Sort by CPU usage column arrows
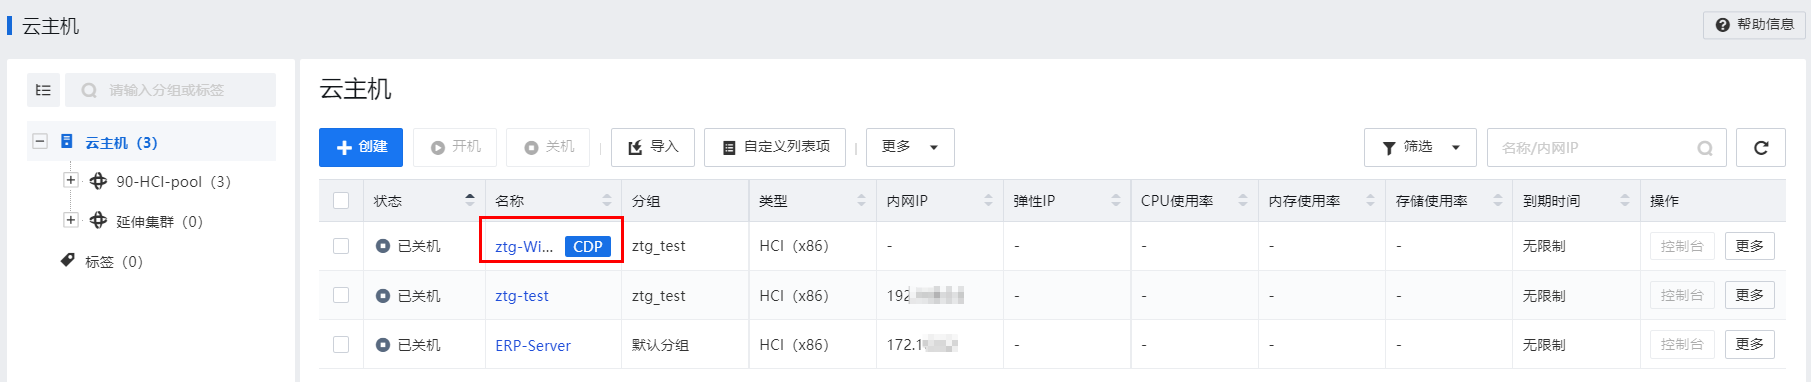 tap(1243, 201)
